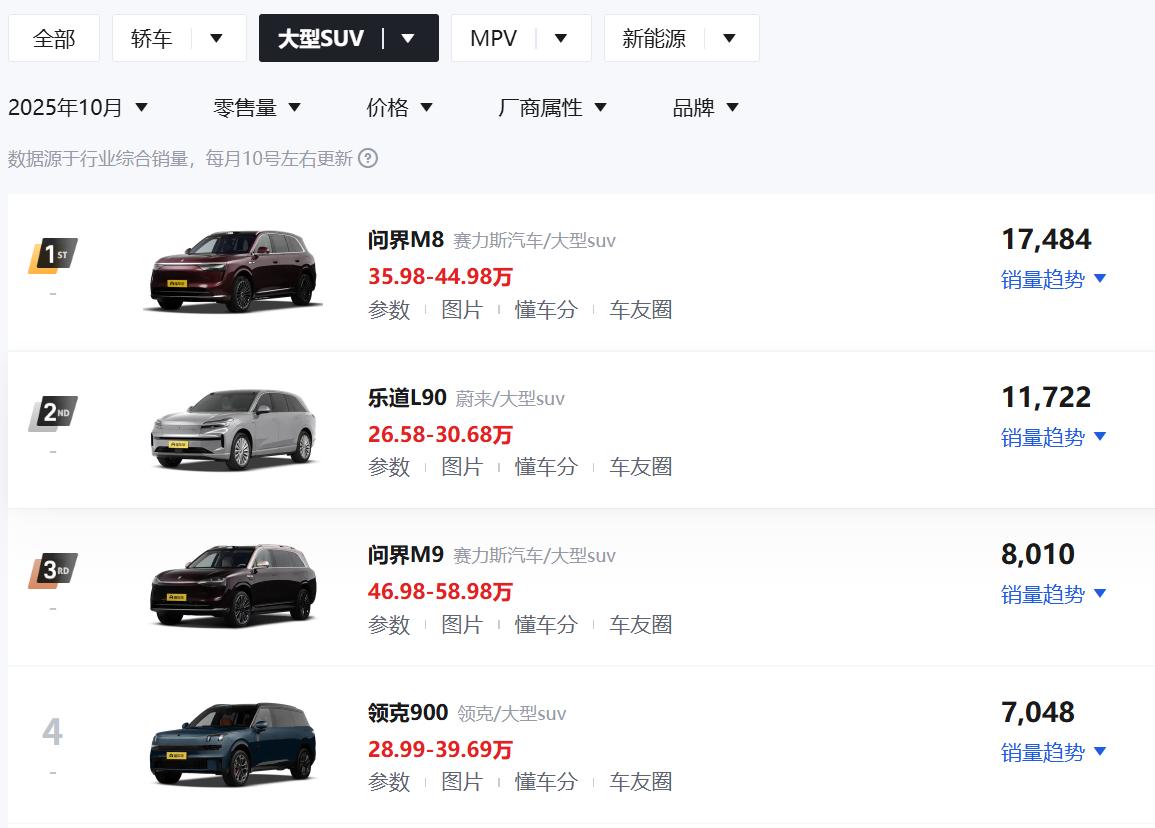Open the 轿车 category dropdown arrow
This screenshot has height=828, width=1155.
click(x=216, y=38)
